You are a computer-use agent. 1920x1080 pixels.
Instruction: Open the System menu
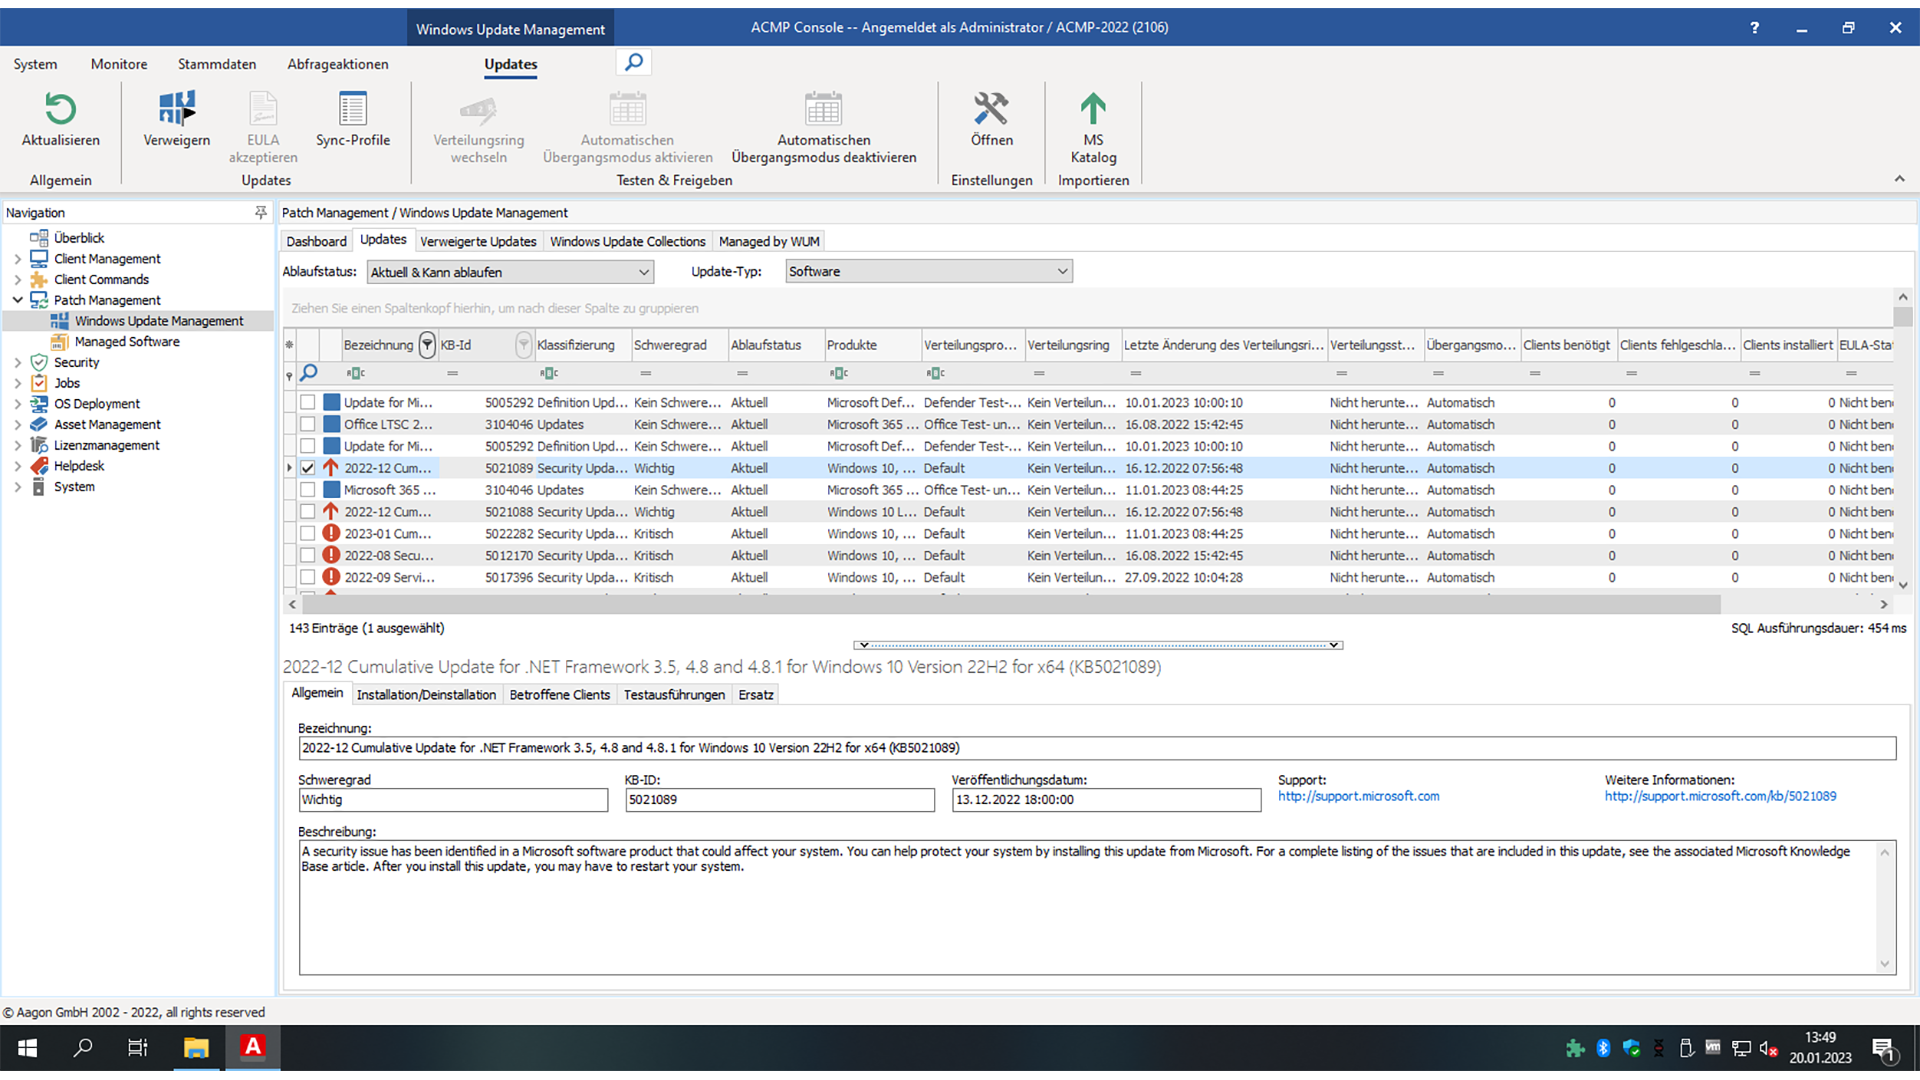35,64
